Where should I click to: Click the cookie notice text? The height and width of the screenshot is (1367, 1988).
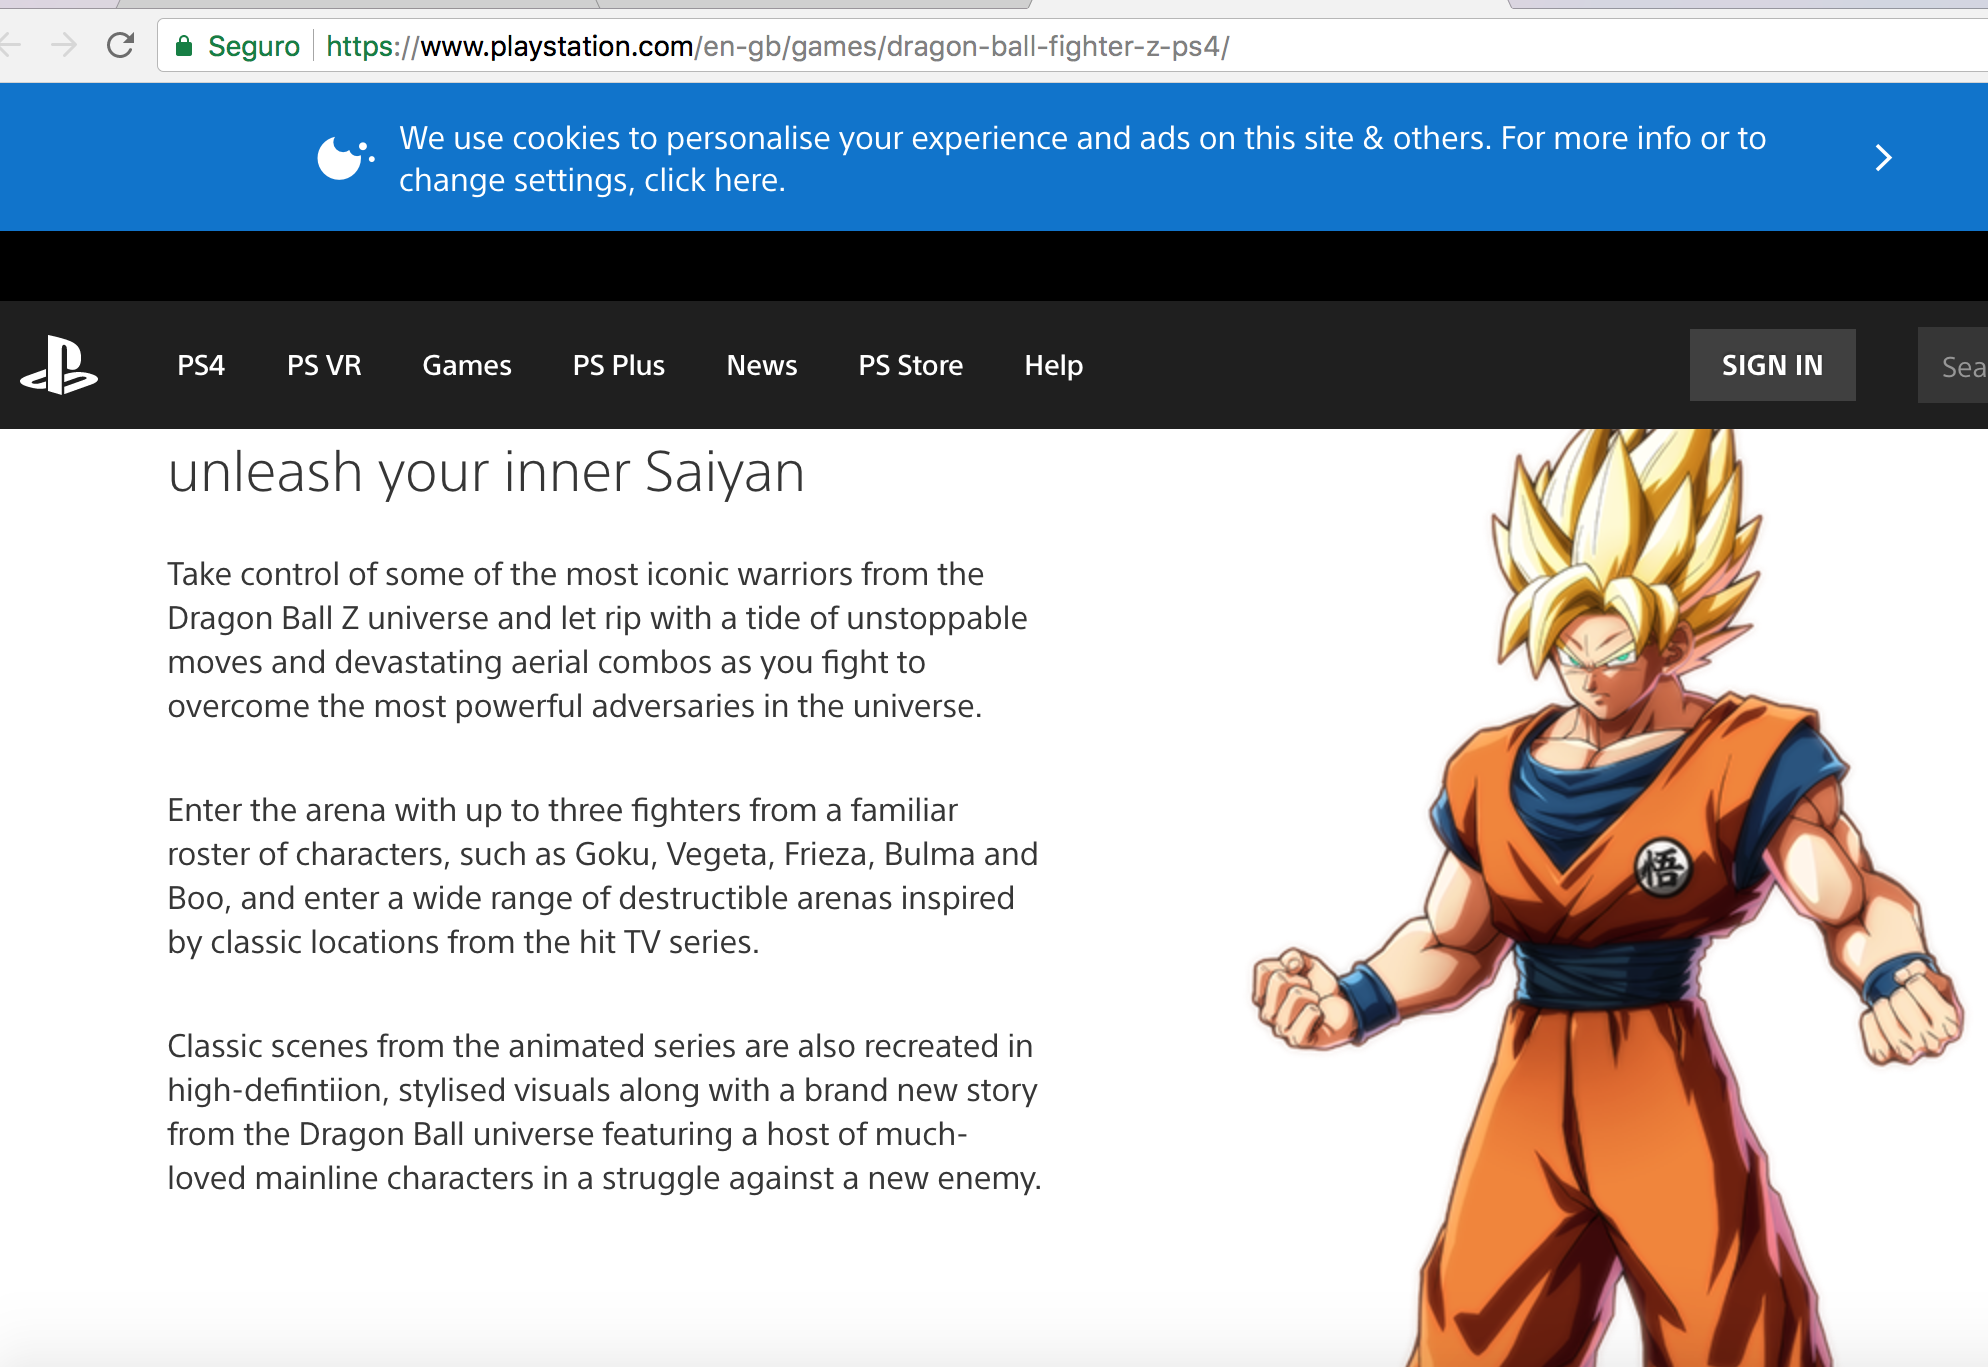[x=1083, y=159]
